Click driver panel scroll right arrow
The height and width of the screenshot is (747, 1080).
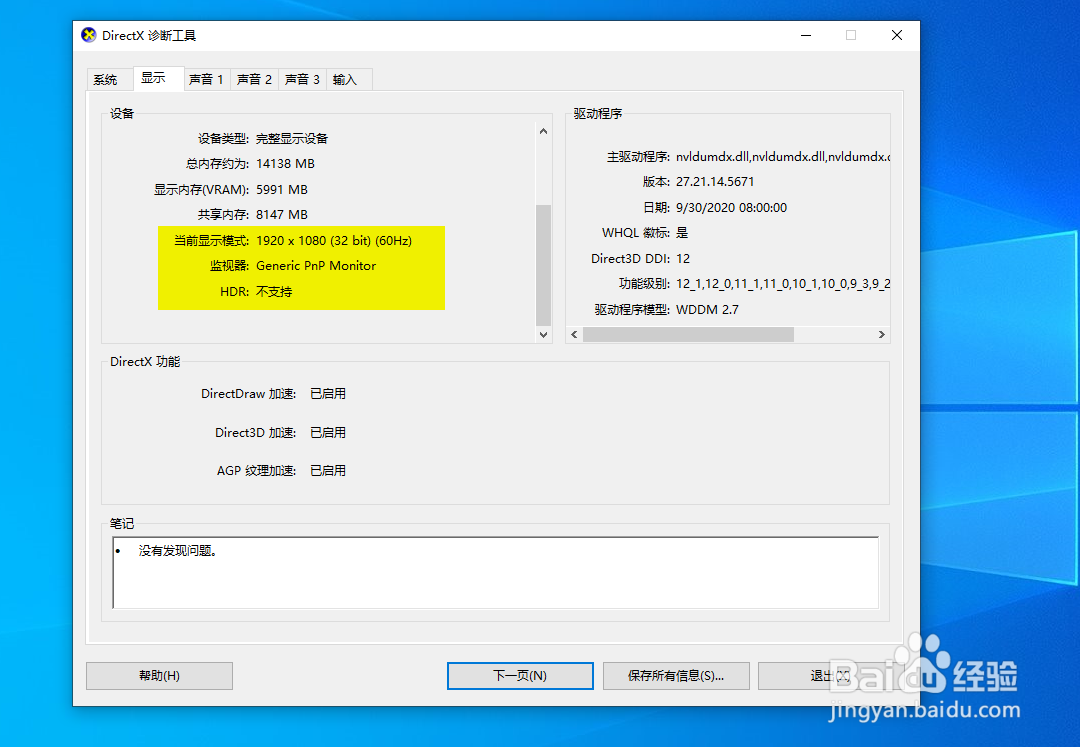point(882,335)
